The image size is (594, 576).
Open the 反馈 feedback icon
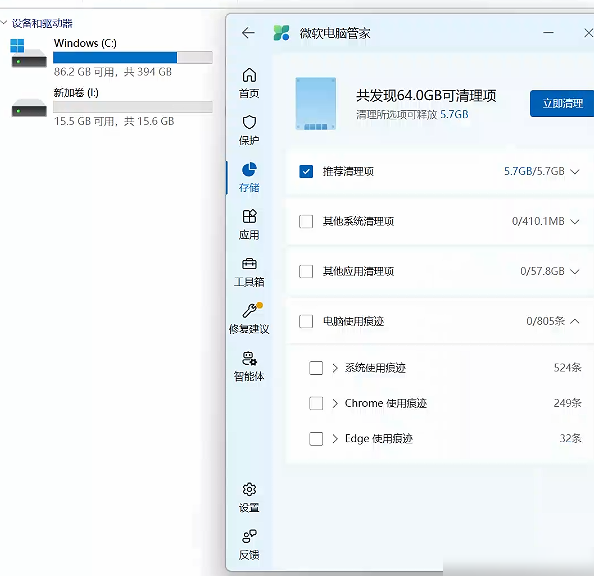click(x=249, y=536)
